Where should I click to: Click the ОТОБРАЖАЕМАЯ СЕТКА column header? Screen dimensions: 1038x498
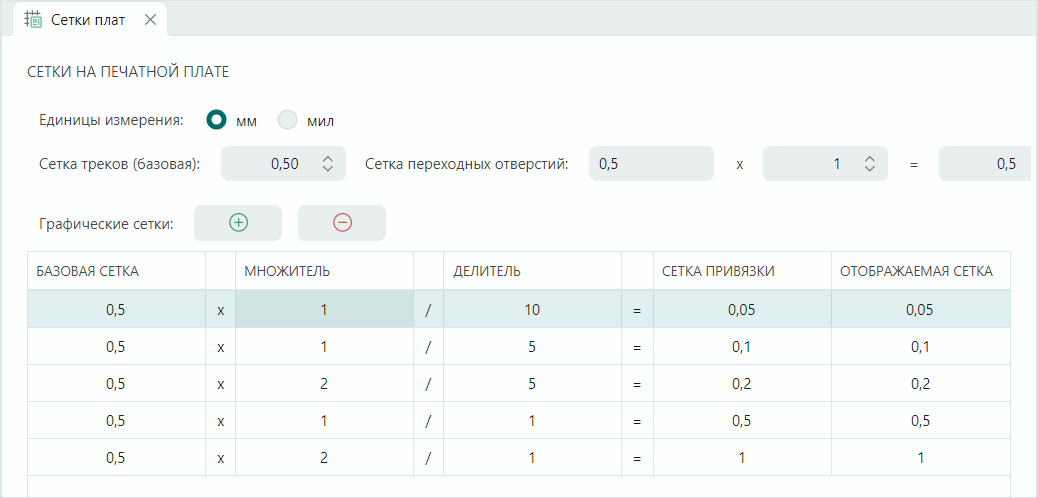click(x=919, y=271)
